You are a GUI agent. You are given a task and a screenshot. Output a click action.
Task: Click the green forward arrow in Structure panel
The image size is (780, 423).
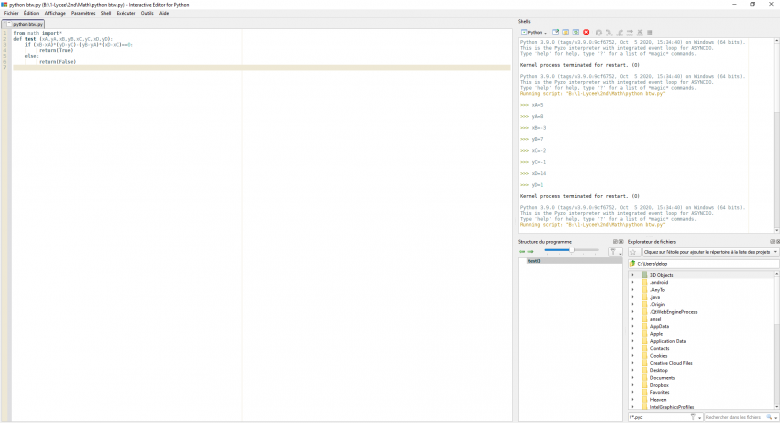pyautogui.click(x=529, y=252)
